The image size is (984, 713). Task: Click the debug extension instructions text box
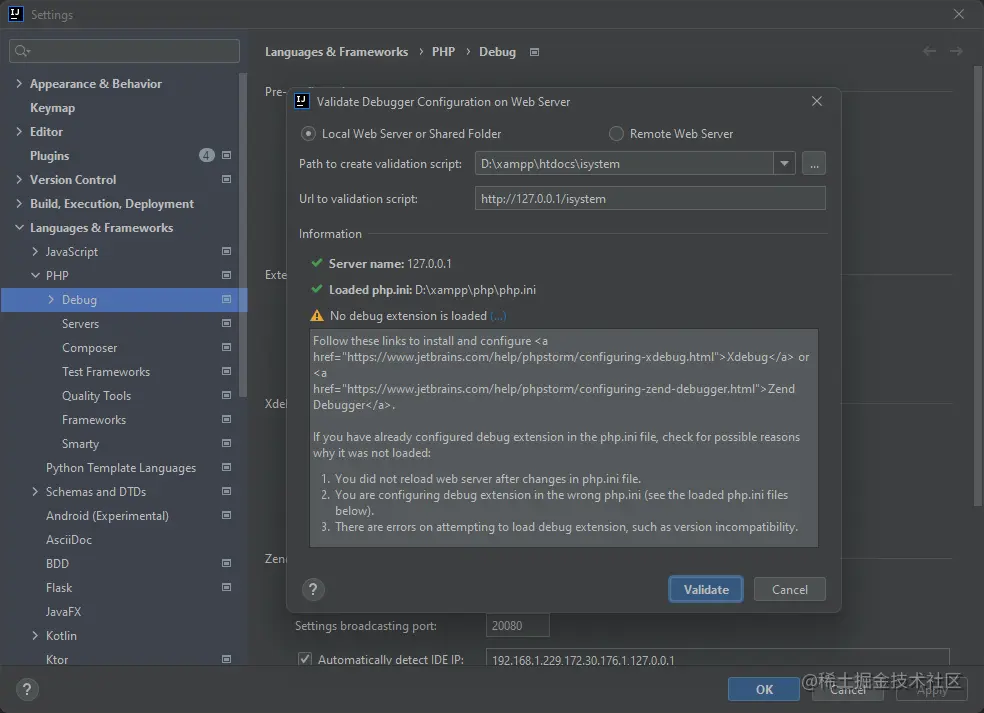tap(564, 437)
